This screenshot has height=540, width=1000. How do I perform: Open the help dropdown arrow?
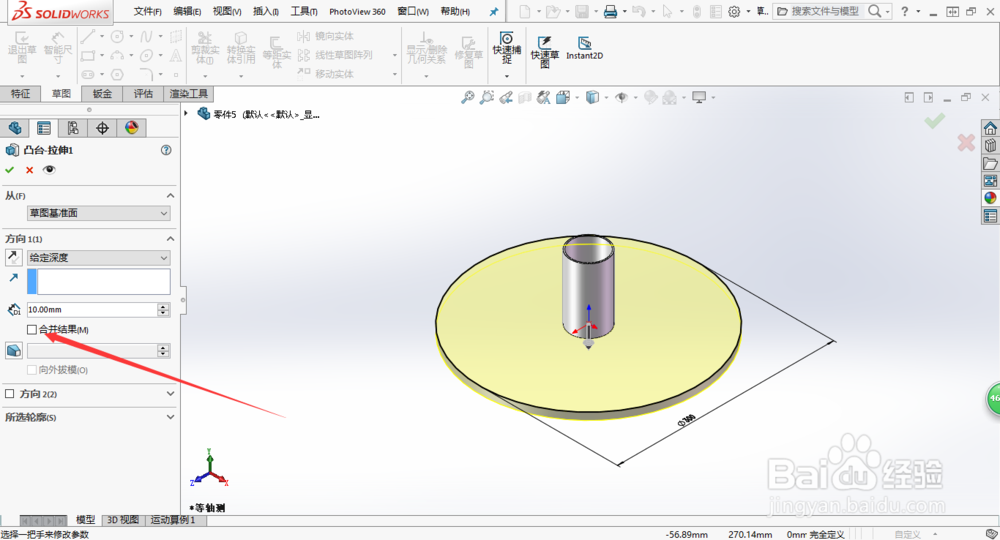coord(918,11)
